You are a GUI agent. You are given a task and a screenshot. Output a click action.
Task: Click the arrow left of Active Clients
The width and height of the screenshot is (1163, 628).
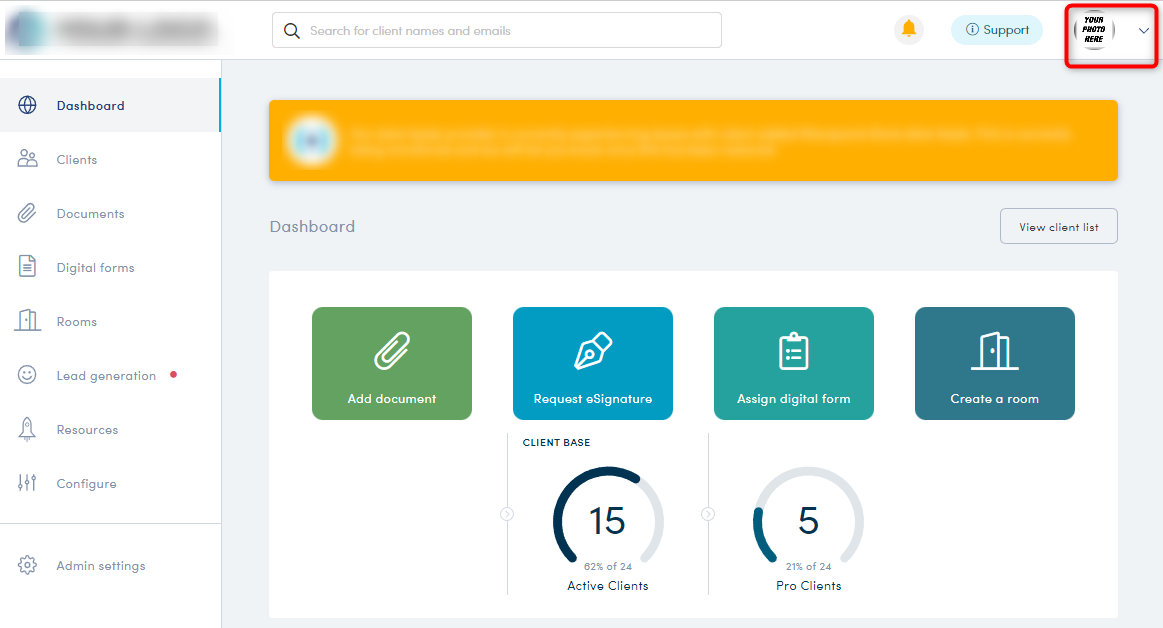coord(507,514)
